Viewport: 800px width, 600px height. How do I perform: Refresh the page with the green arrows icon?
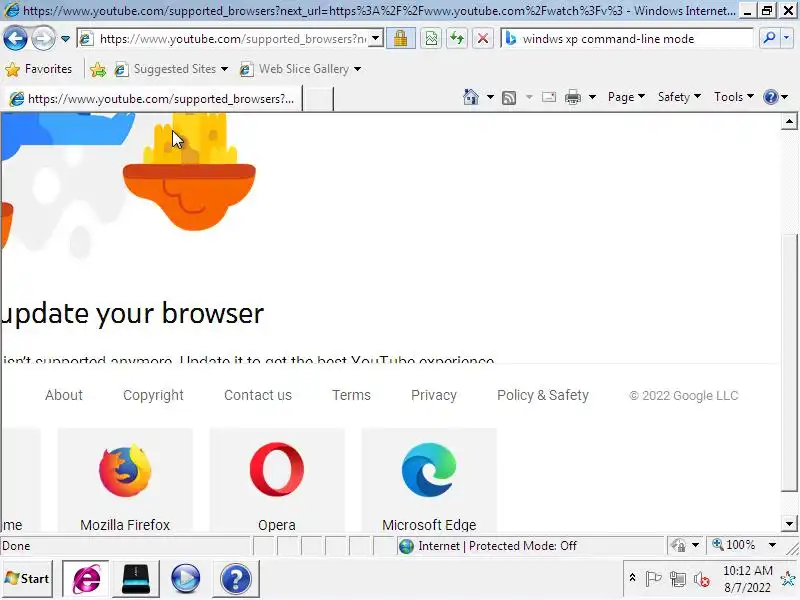coord(457,39)
